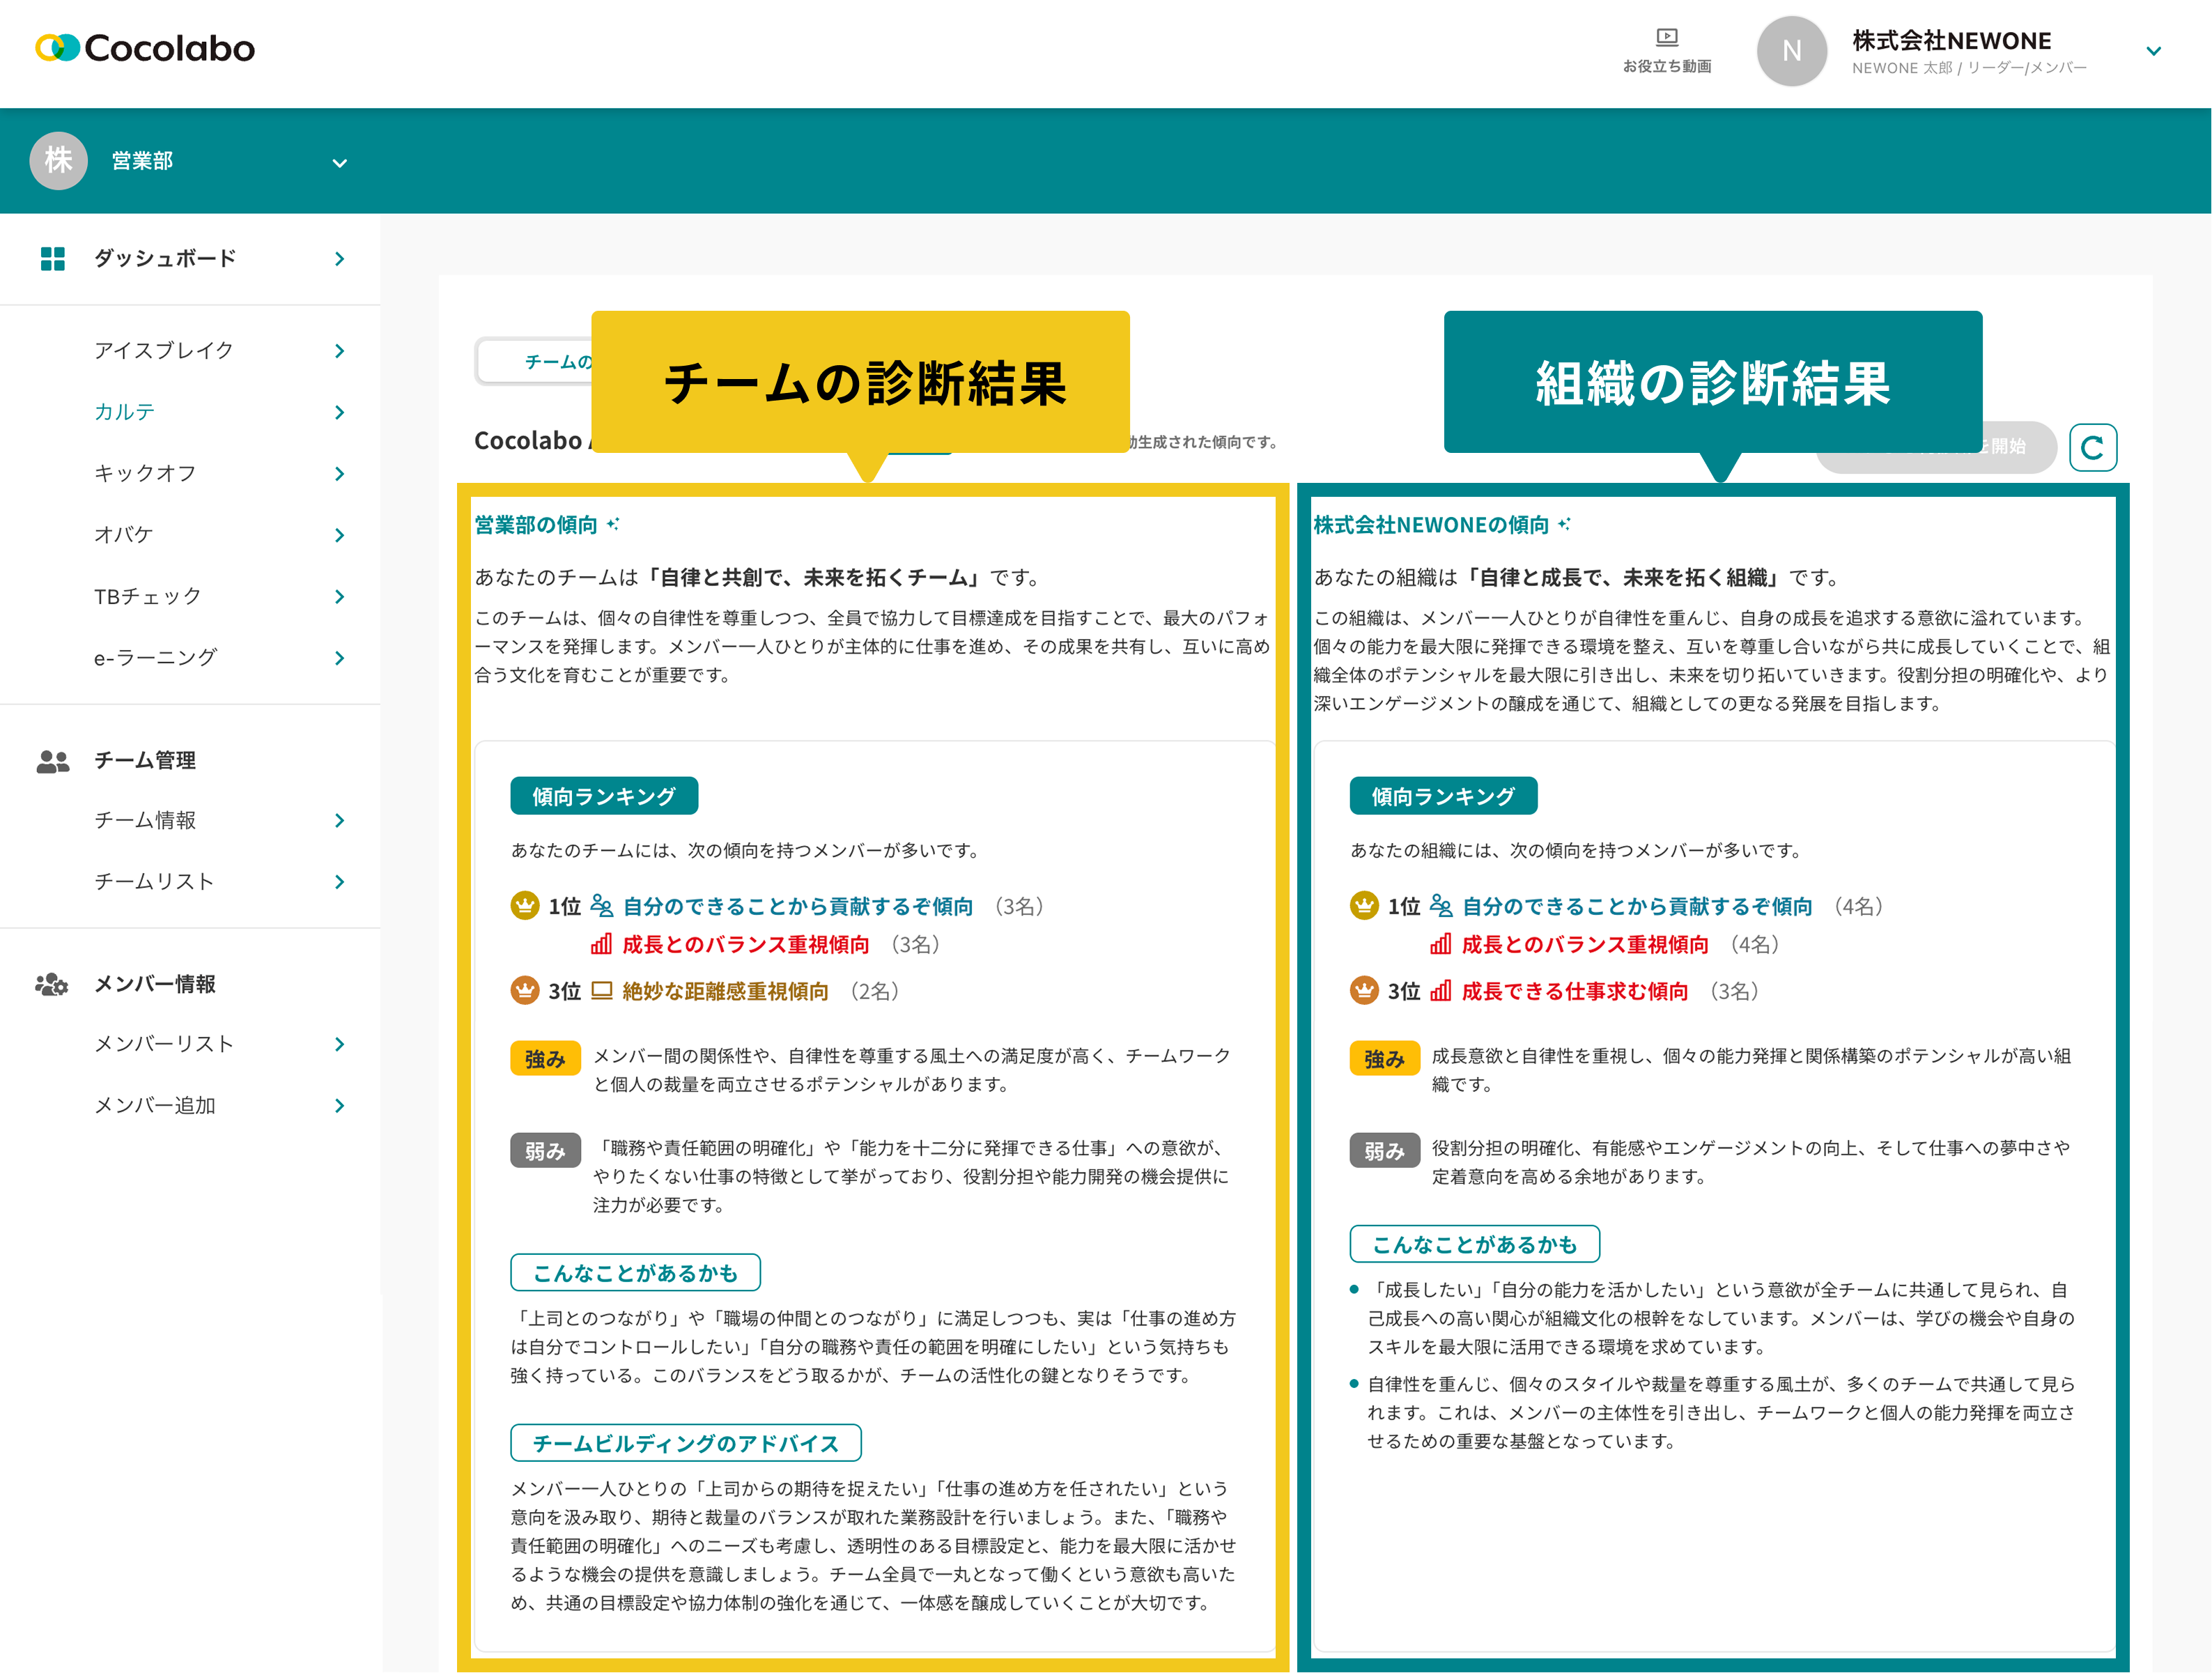
Task: Click the chevron next to カルテ
Action: 339,412
